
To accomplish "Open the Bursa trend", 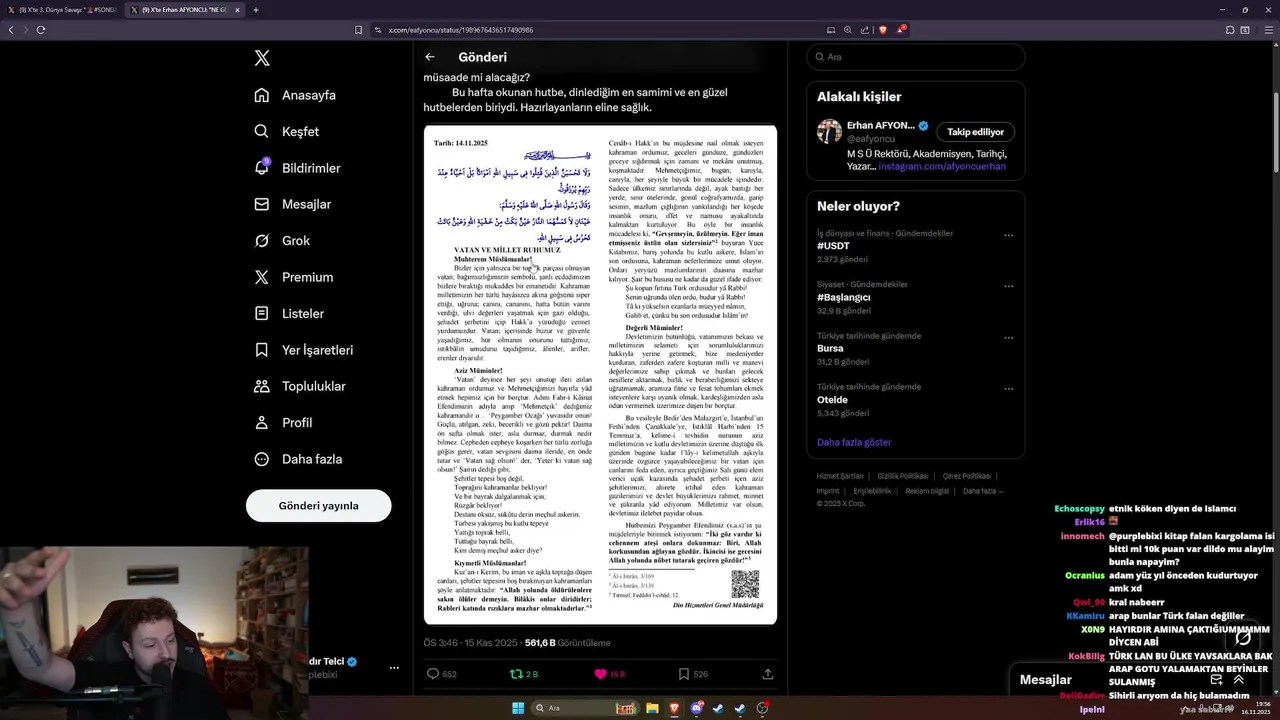I will [x=831, y=349].
